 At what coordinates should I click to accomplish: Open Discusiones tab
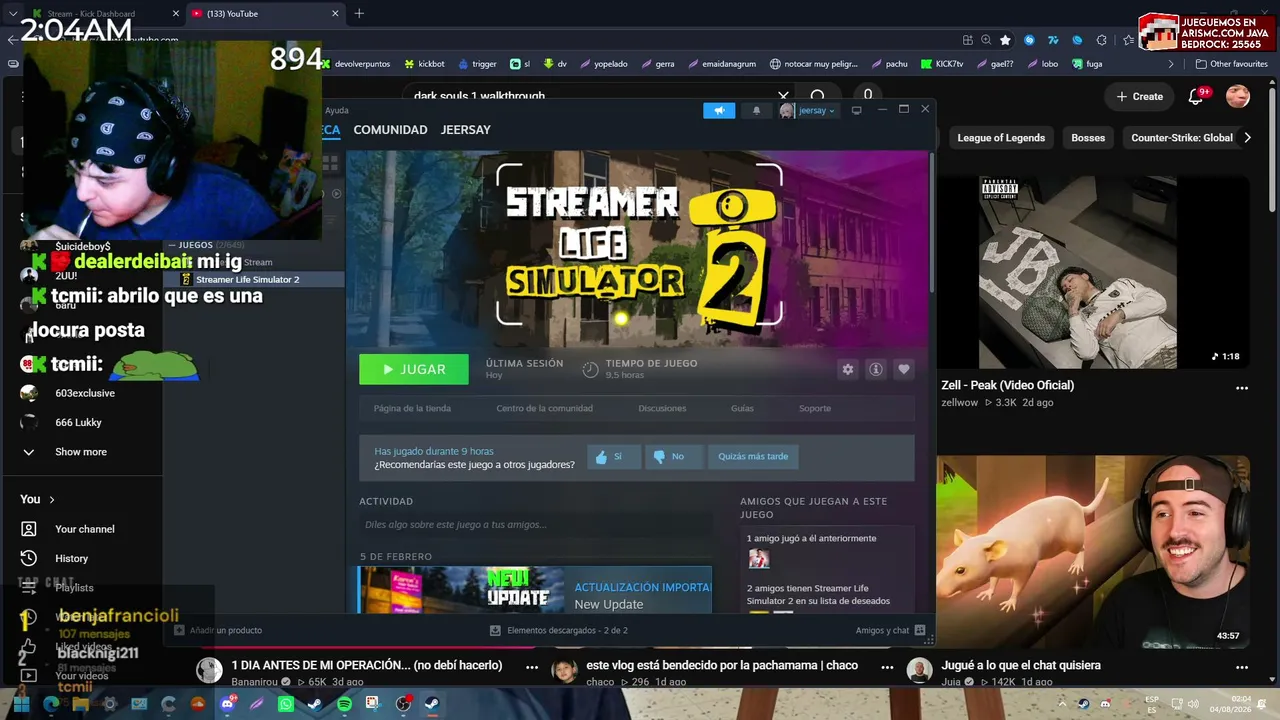[662, 408]
